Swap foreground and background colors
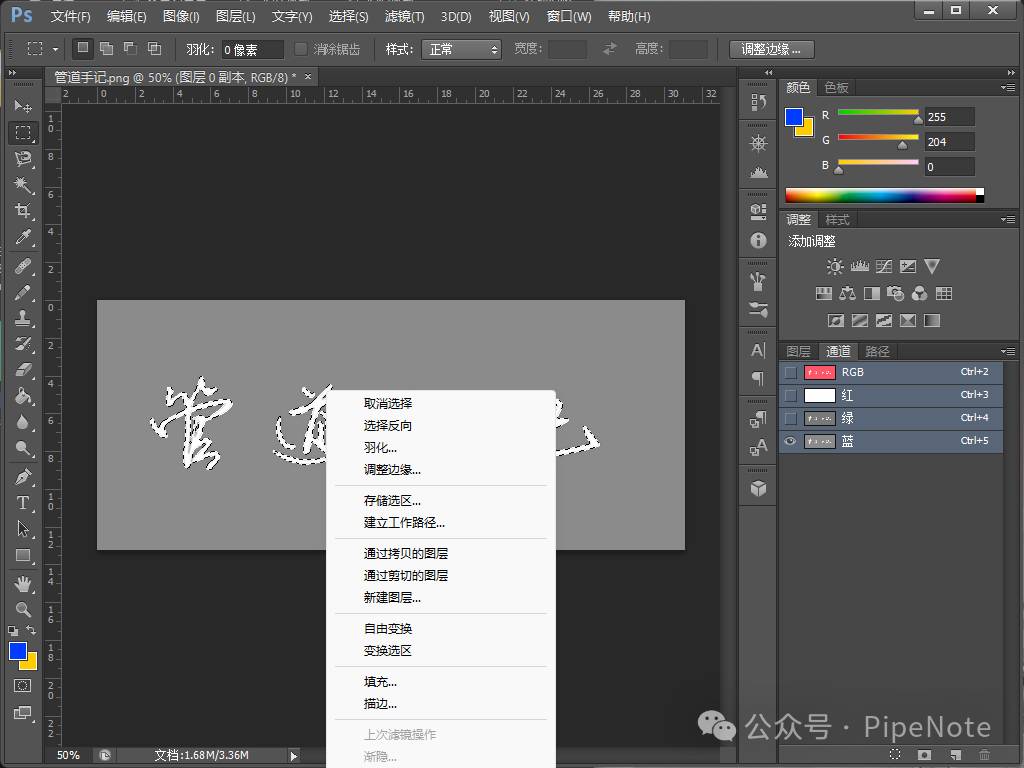The width and height of the screenshot is (1024, 768). [x=31, y=630]
